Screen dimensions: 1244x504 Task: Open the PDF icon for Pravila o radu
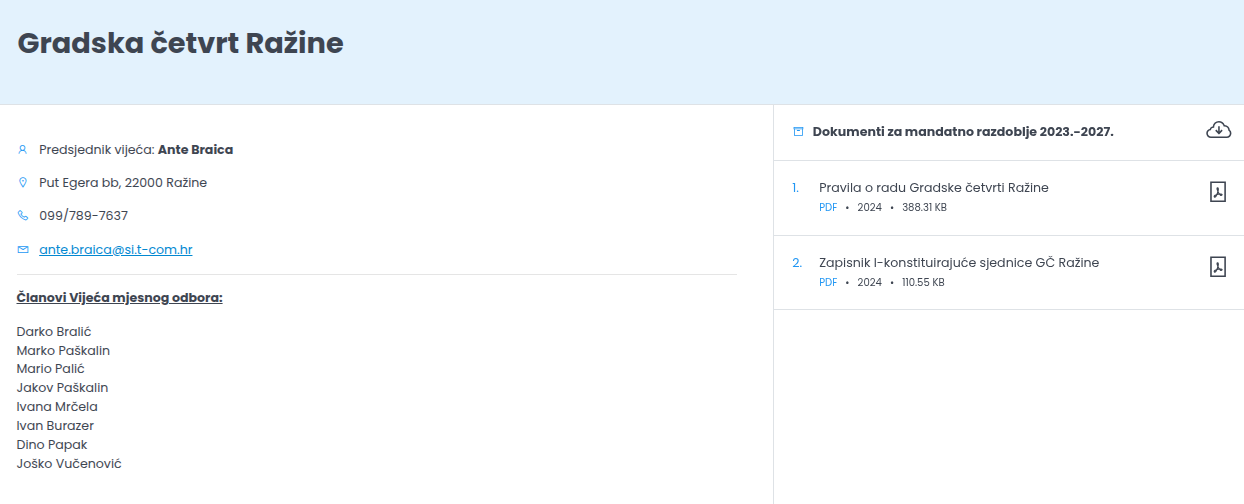pos(1217,192)
